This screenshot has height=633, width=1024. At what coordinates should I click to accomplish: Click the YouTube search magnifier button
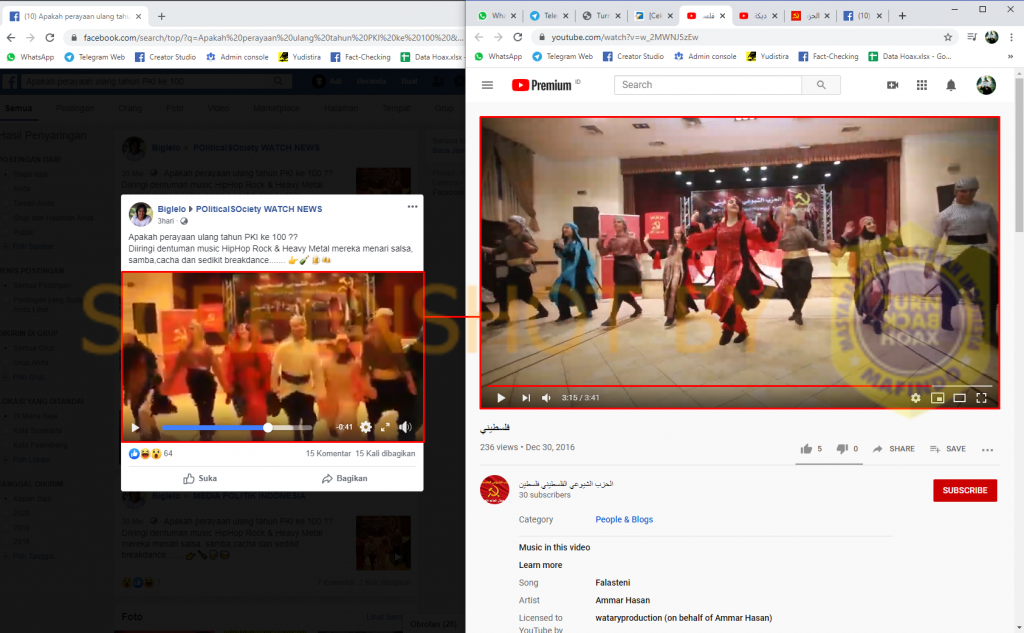tap(821, 86)
